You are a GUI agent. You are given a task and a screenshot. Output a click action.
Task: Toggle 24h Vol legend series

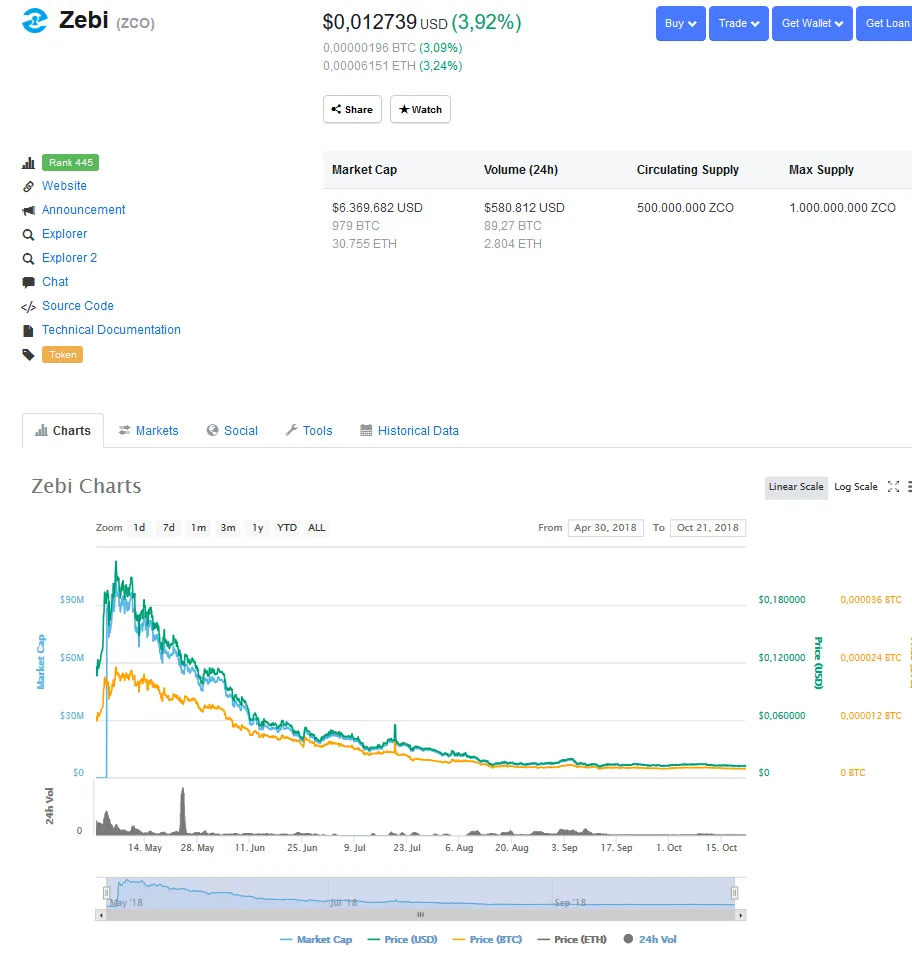click(x=650, y=940)
